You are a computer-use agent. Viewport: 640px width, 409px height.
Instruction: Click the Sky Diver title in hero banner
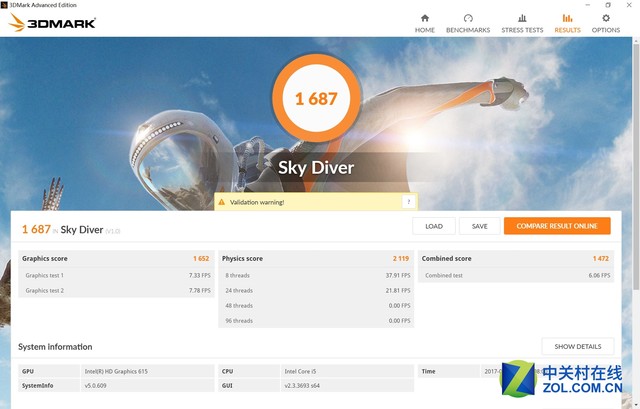coord(316,168)
